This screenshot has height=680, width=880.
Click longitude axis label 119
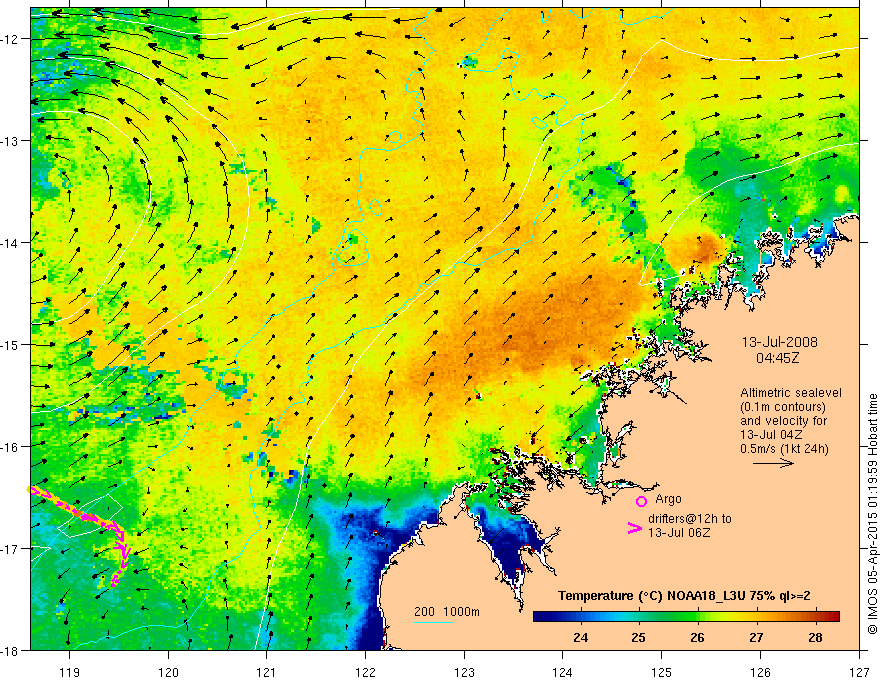click(x=70, y=672)
